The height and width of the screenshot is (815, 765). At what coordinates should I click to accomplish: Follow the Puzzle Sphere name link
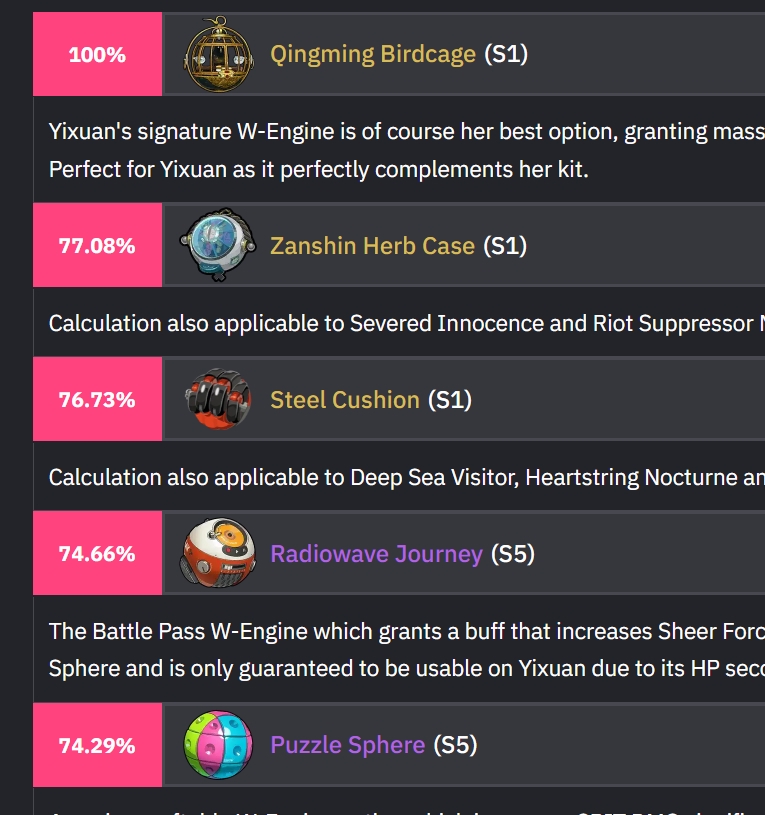point(348,745)
